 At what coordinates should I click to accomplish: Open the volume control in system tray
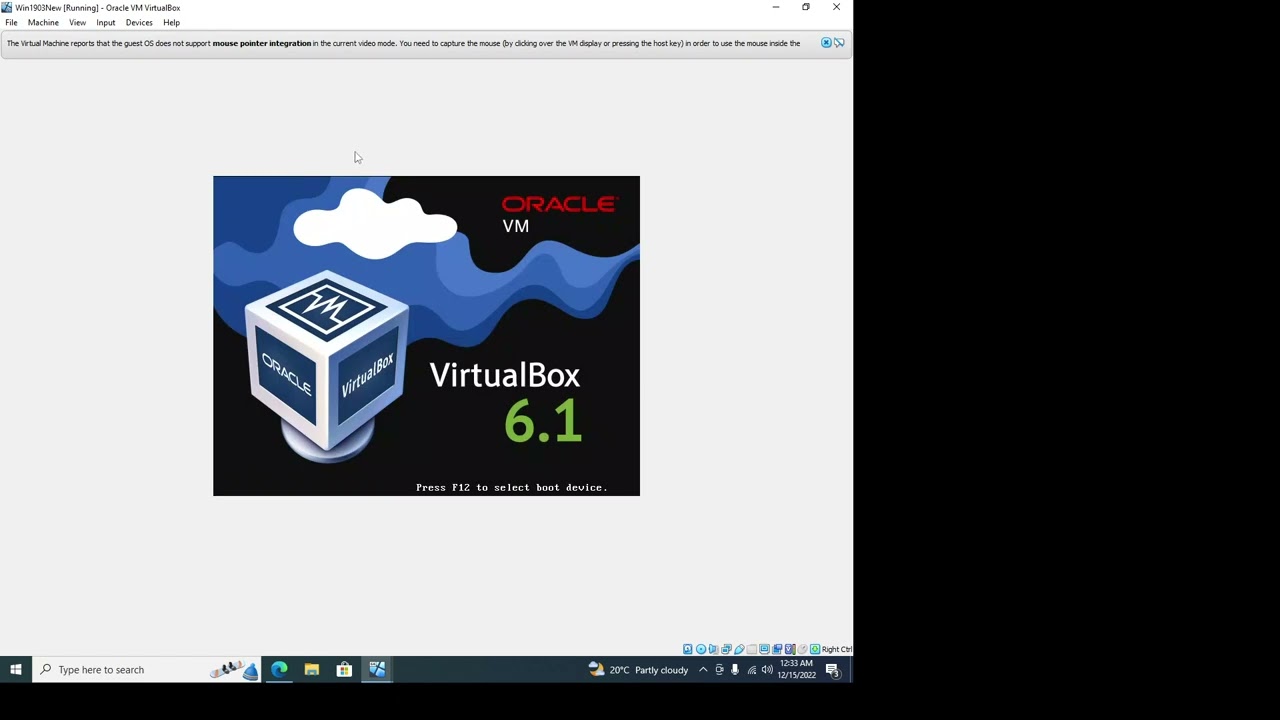[x=767, y=670]
